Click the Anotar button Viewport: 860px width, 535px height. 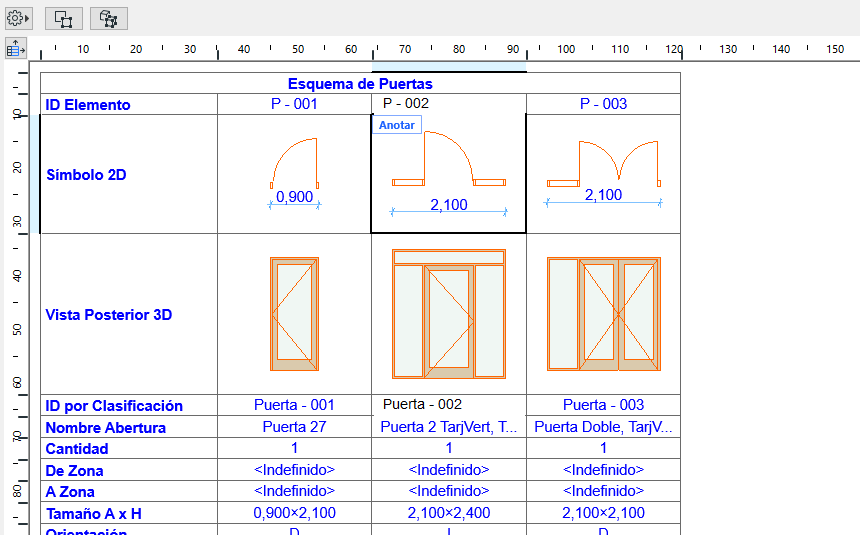(397, 125)
